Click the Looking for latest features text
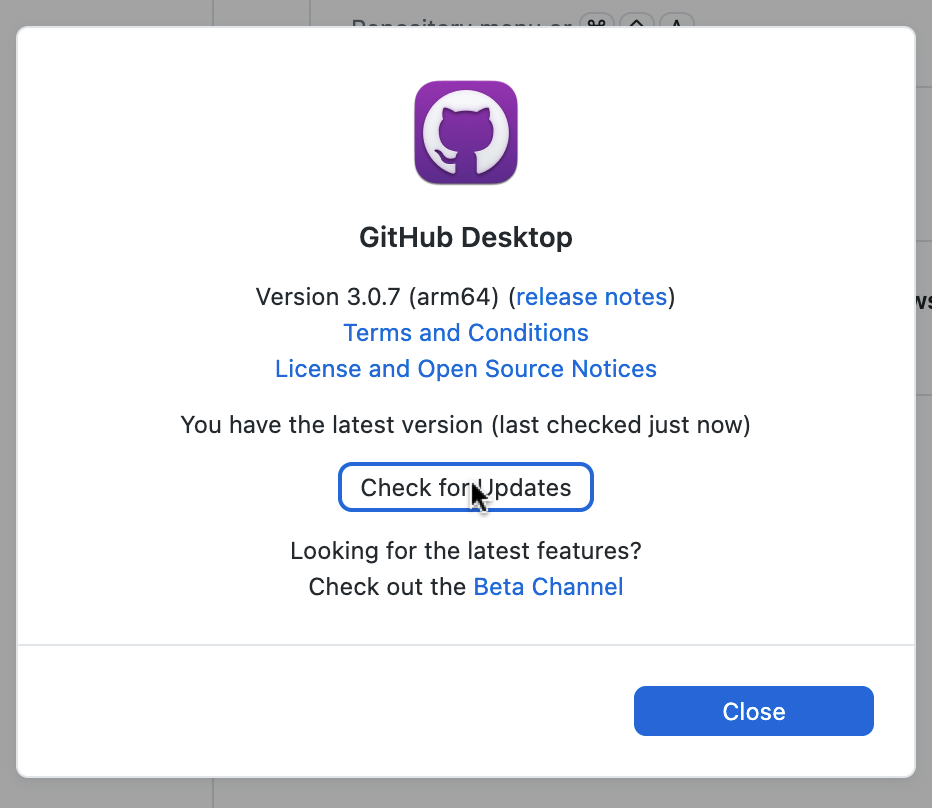The width and height of the screenshot is (932, 808). tap(466, 551)
